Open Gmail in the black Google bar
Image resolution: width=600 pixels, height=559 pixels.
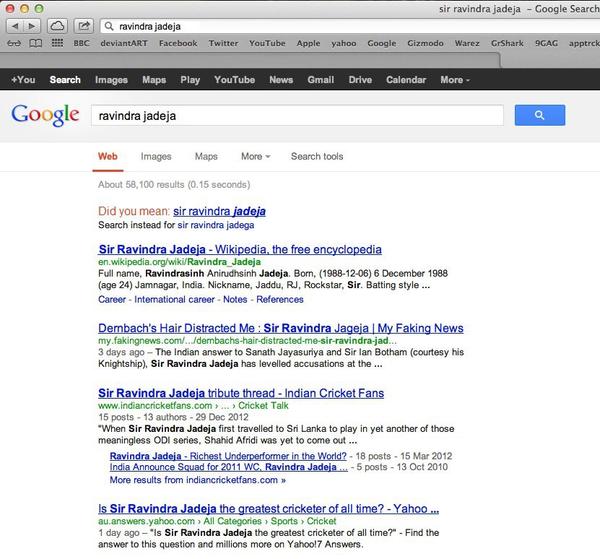[x=321, y=80]
